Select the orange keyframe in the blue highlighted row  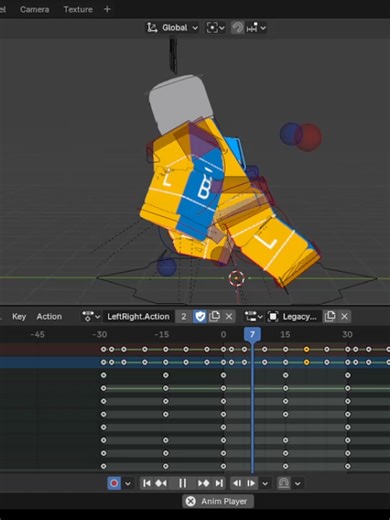click(x=306, y=362)
